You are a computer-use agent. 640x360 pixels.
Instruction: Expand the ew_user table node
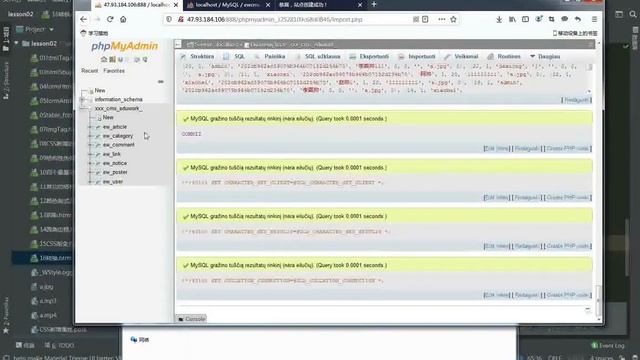tap(90, 182)
